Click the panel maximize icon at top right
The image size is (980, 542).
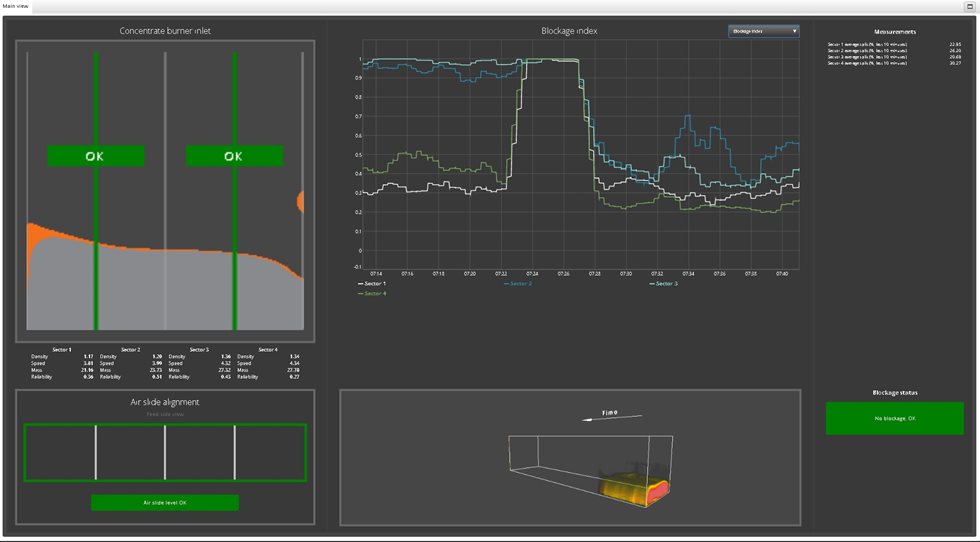(x=969, y=6)
